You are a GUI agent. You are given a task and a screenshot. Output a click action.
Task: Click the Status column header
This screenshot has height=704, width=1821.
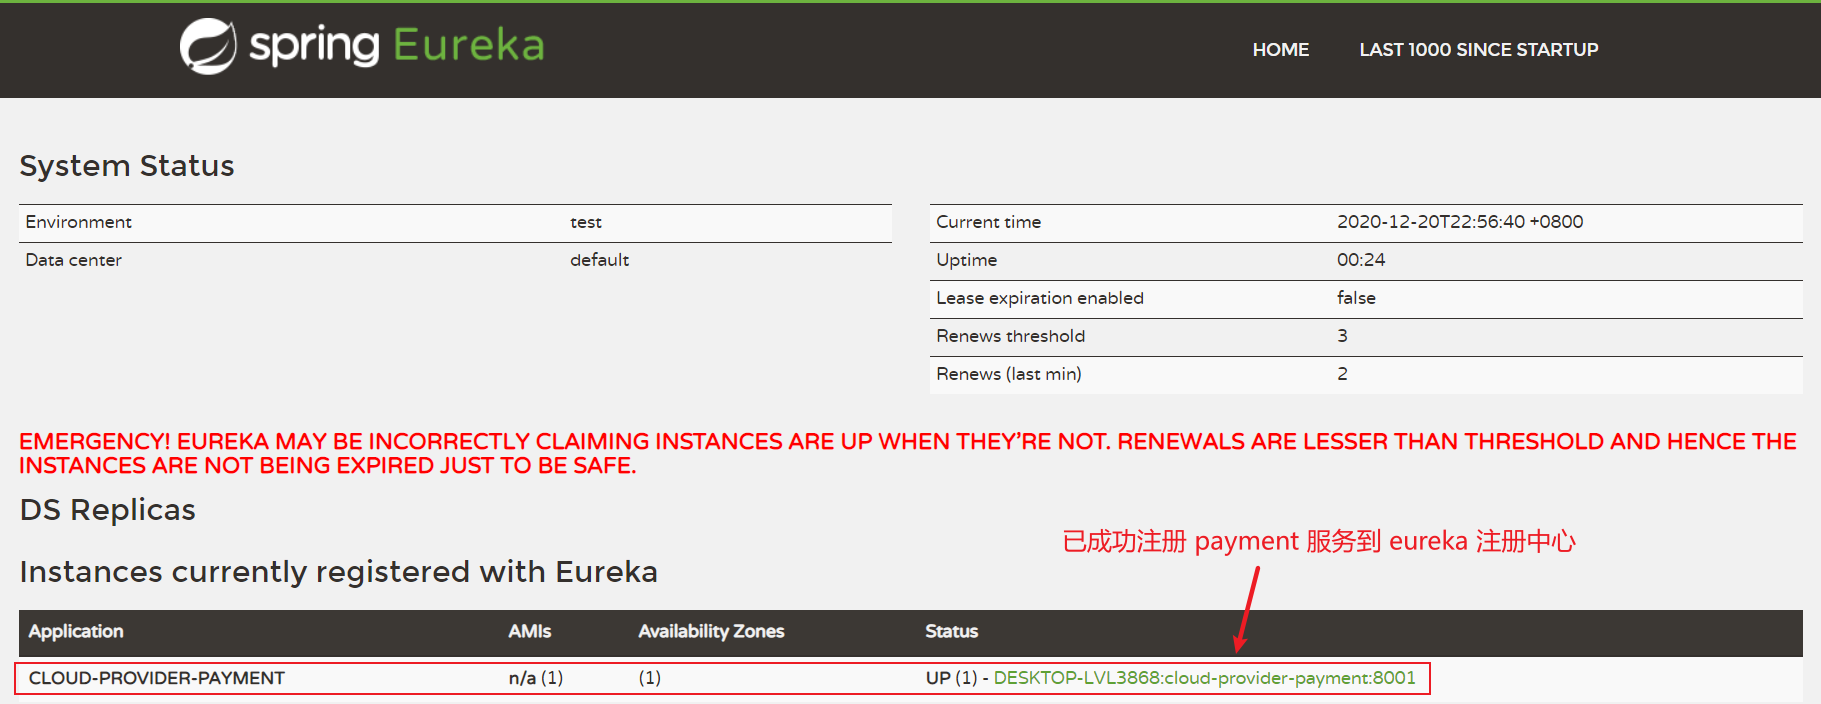951,632
